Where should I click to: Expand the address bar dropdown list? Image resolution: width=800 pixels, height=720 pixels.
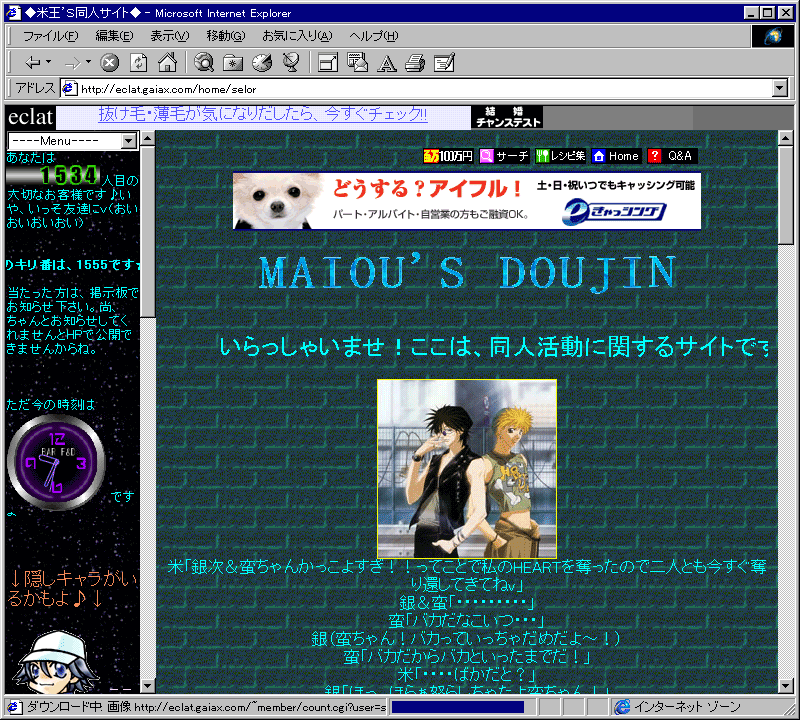779,89
